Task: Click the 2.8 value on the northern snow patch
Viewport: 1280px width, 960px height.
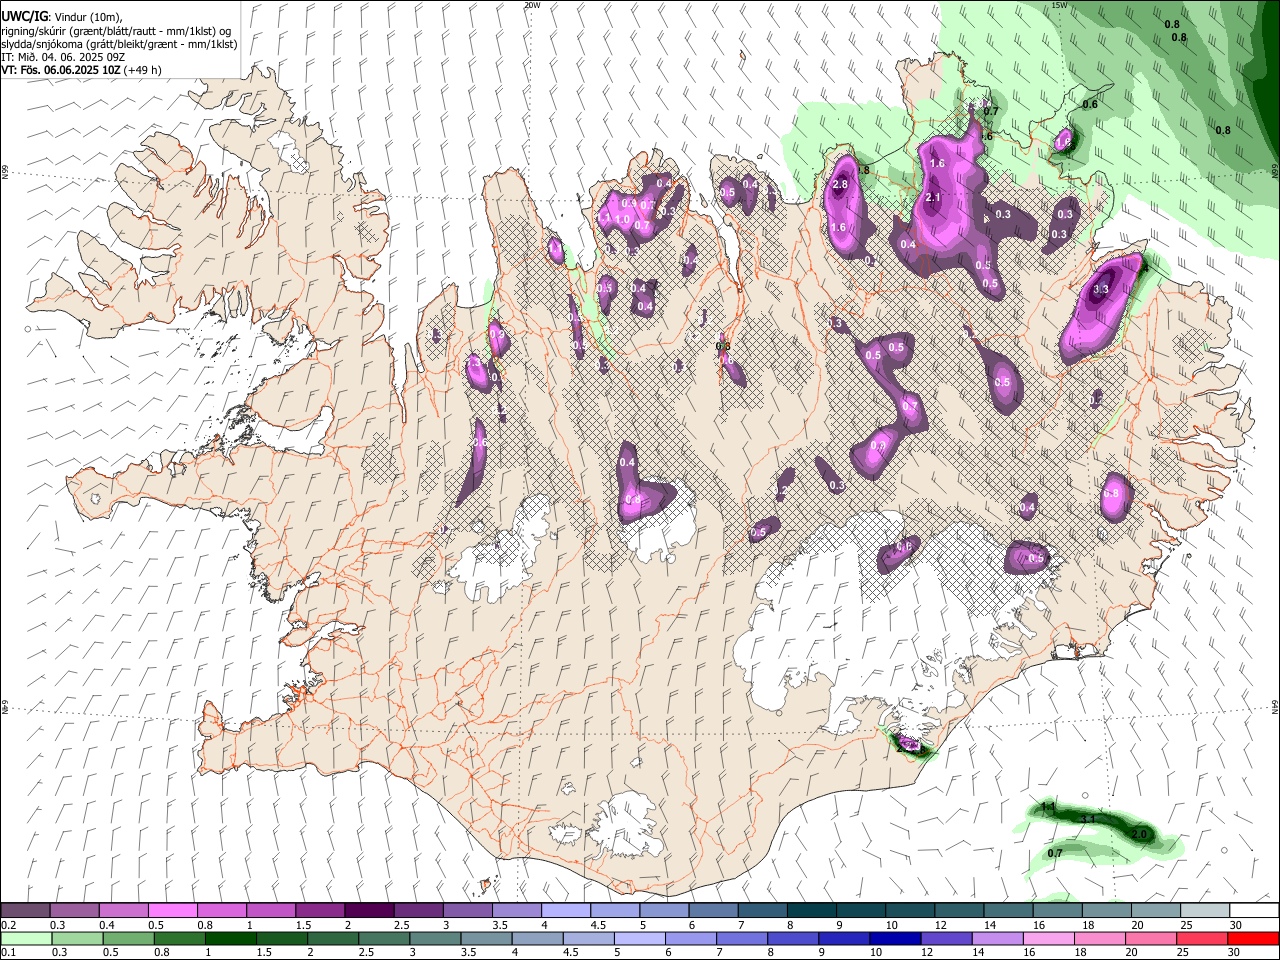Action: [840, 185]
